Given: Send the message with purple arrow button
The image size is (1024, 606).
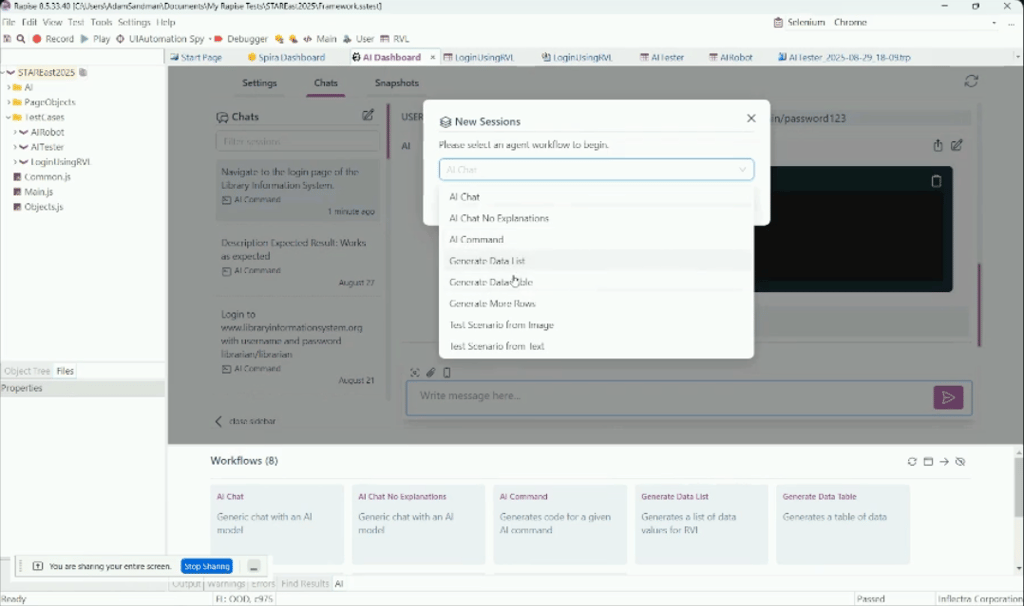Looking at the screenshot, I should [x=948, y=397].
